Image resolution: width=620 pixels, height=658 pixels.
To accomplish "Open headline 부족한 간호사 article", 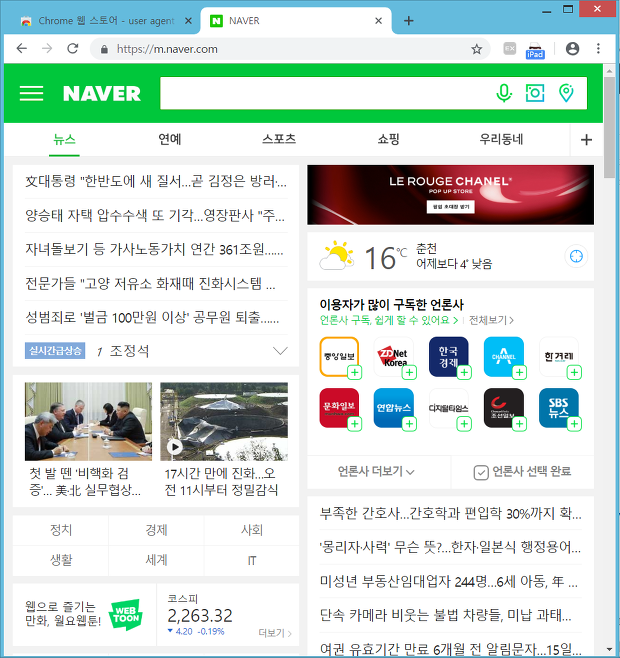I will click(450, 513).
